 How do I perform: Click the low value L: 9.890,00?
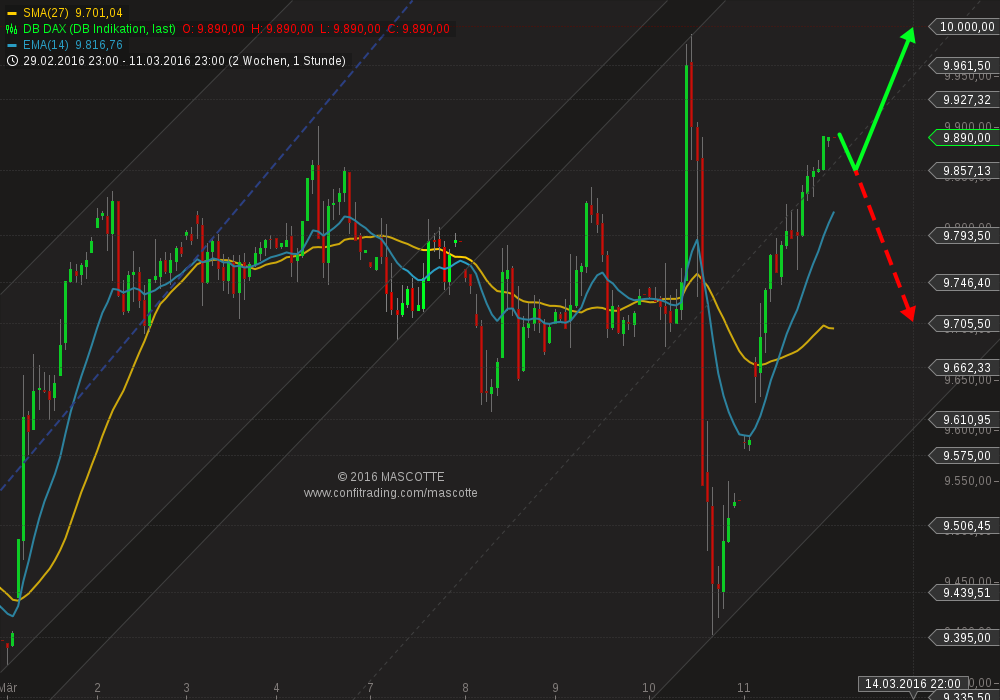click(x=350, y=29)
